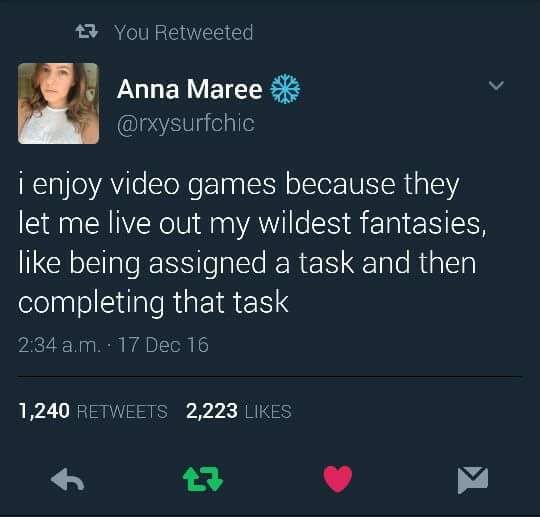View the 2,223 likes list

239,411
